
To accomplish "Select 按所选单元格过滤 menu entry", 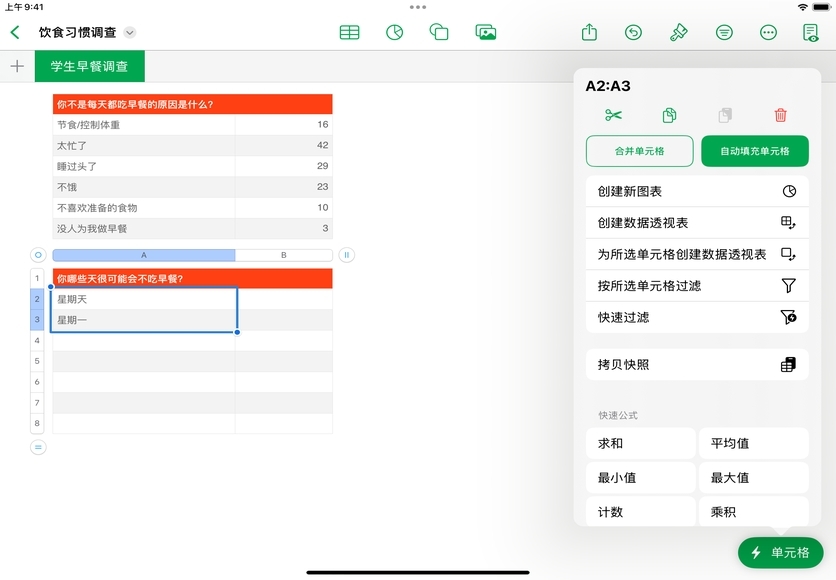I will point(696,286).
